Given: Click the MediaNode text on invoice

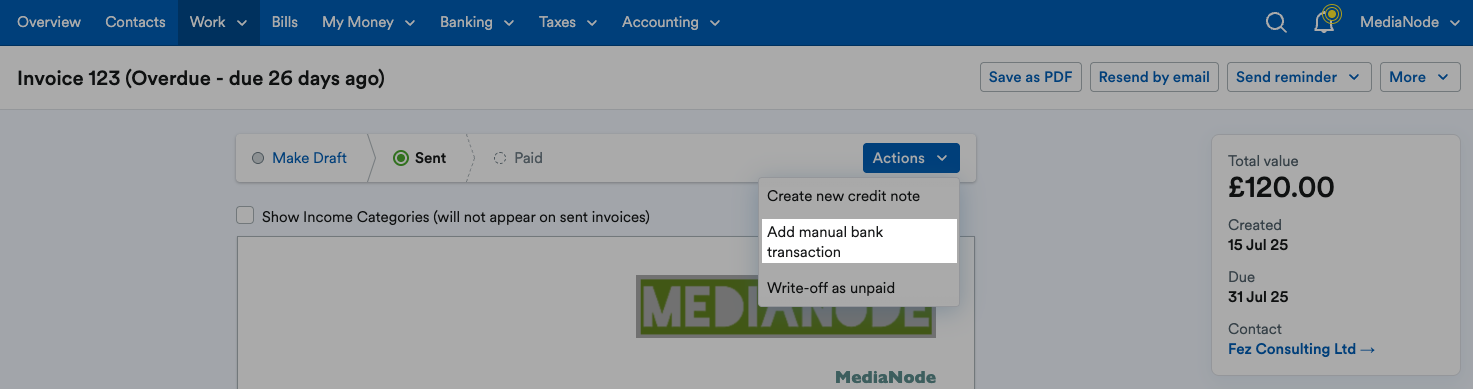Looking at the screenshot, I should (x=886, y=377).
